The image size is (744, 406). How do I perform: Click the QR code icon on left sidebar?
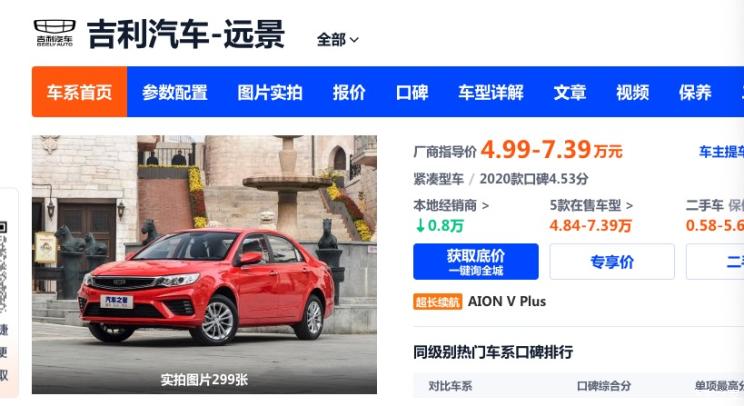(3, 227)
